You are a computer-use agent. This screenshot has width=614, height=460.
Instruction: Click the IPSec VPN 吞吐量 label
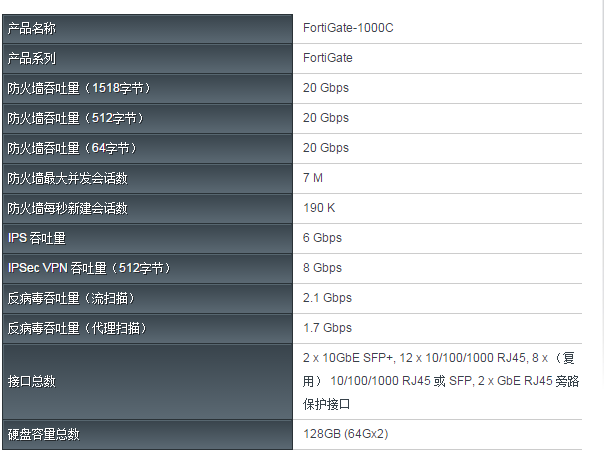coord(89,269)
